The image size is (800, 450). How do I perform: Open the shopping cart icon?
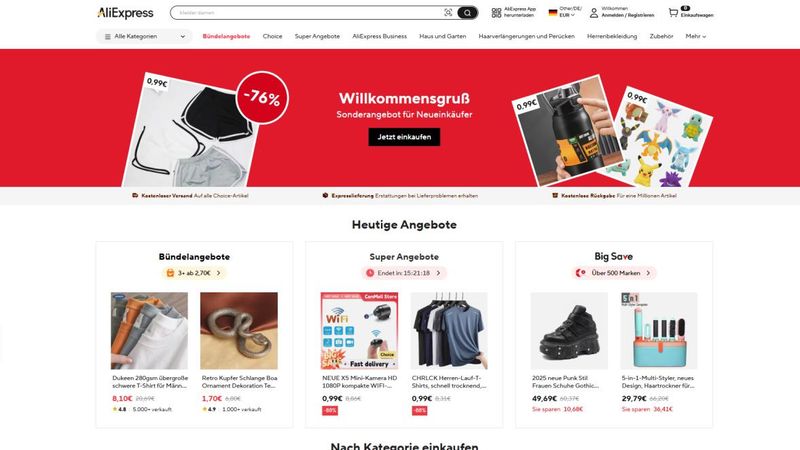coord(673,13)
